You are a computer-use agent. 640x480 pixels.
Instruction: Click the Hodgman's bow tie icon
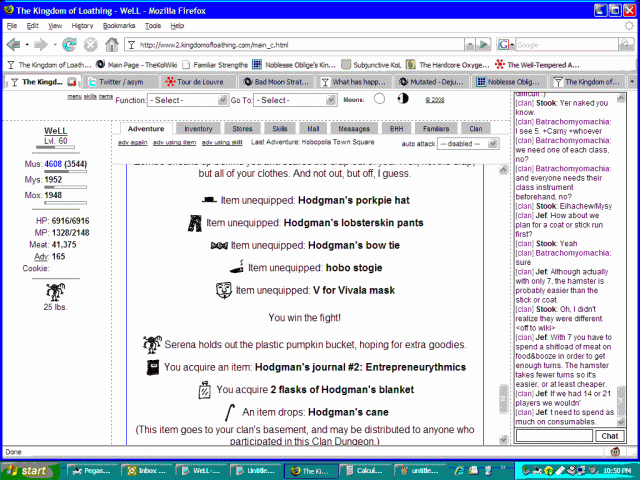[x=219, y=245]
